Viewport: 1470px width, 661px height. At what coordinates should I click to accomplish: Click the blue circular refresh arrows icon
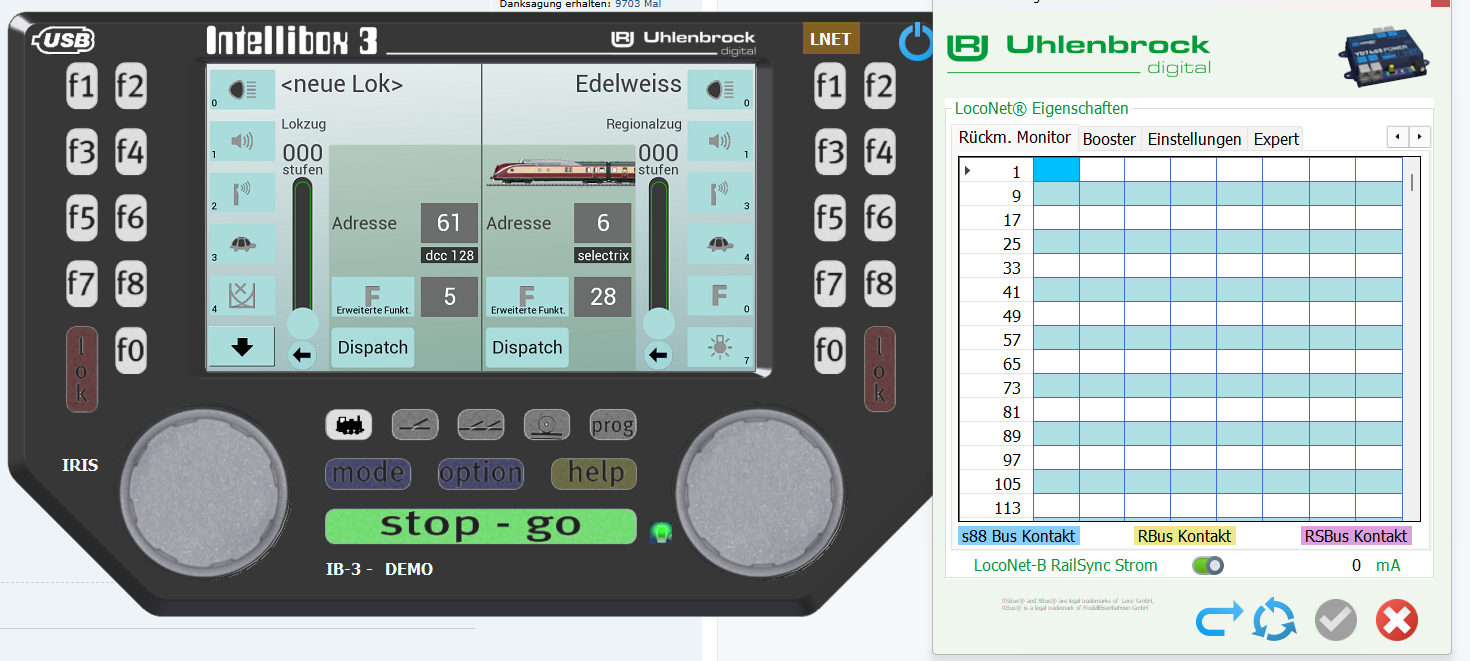tap(1274, 621)
